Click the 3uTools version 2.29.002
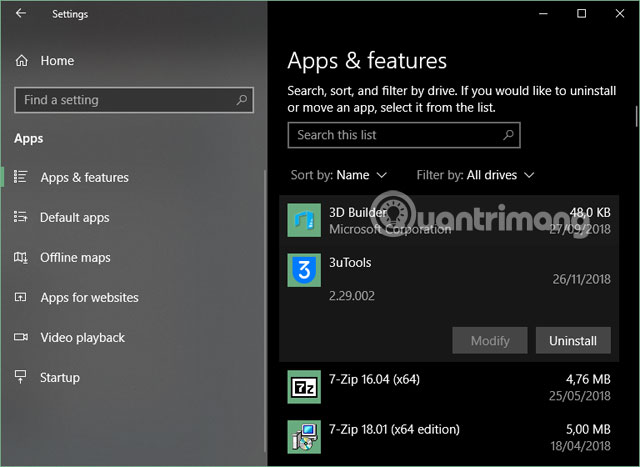Image resolution: width=640 pixels, height=467 pixels. (352, 296)
